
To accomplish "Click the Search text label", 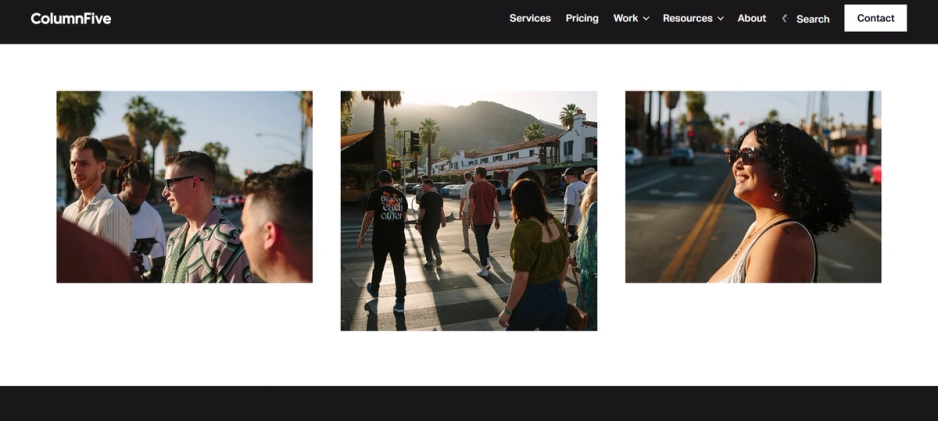I will click(812, 19).
